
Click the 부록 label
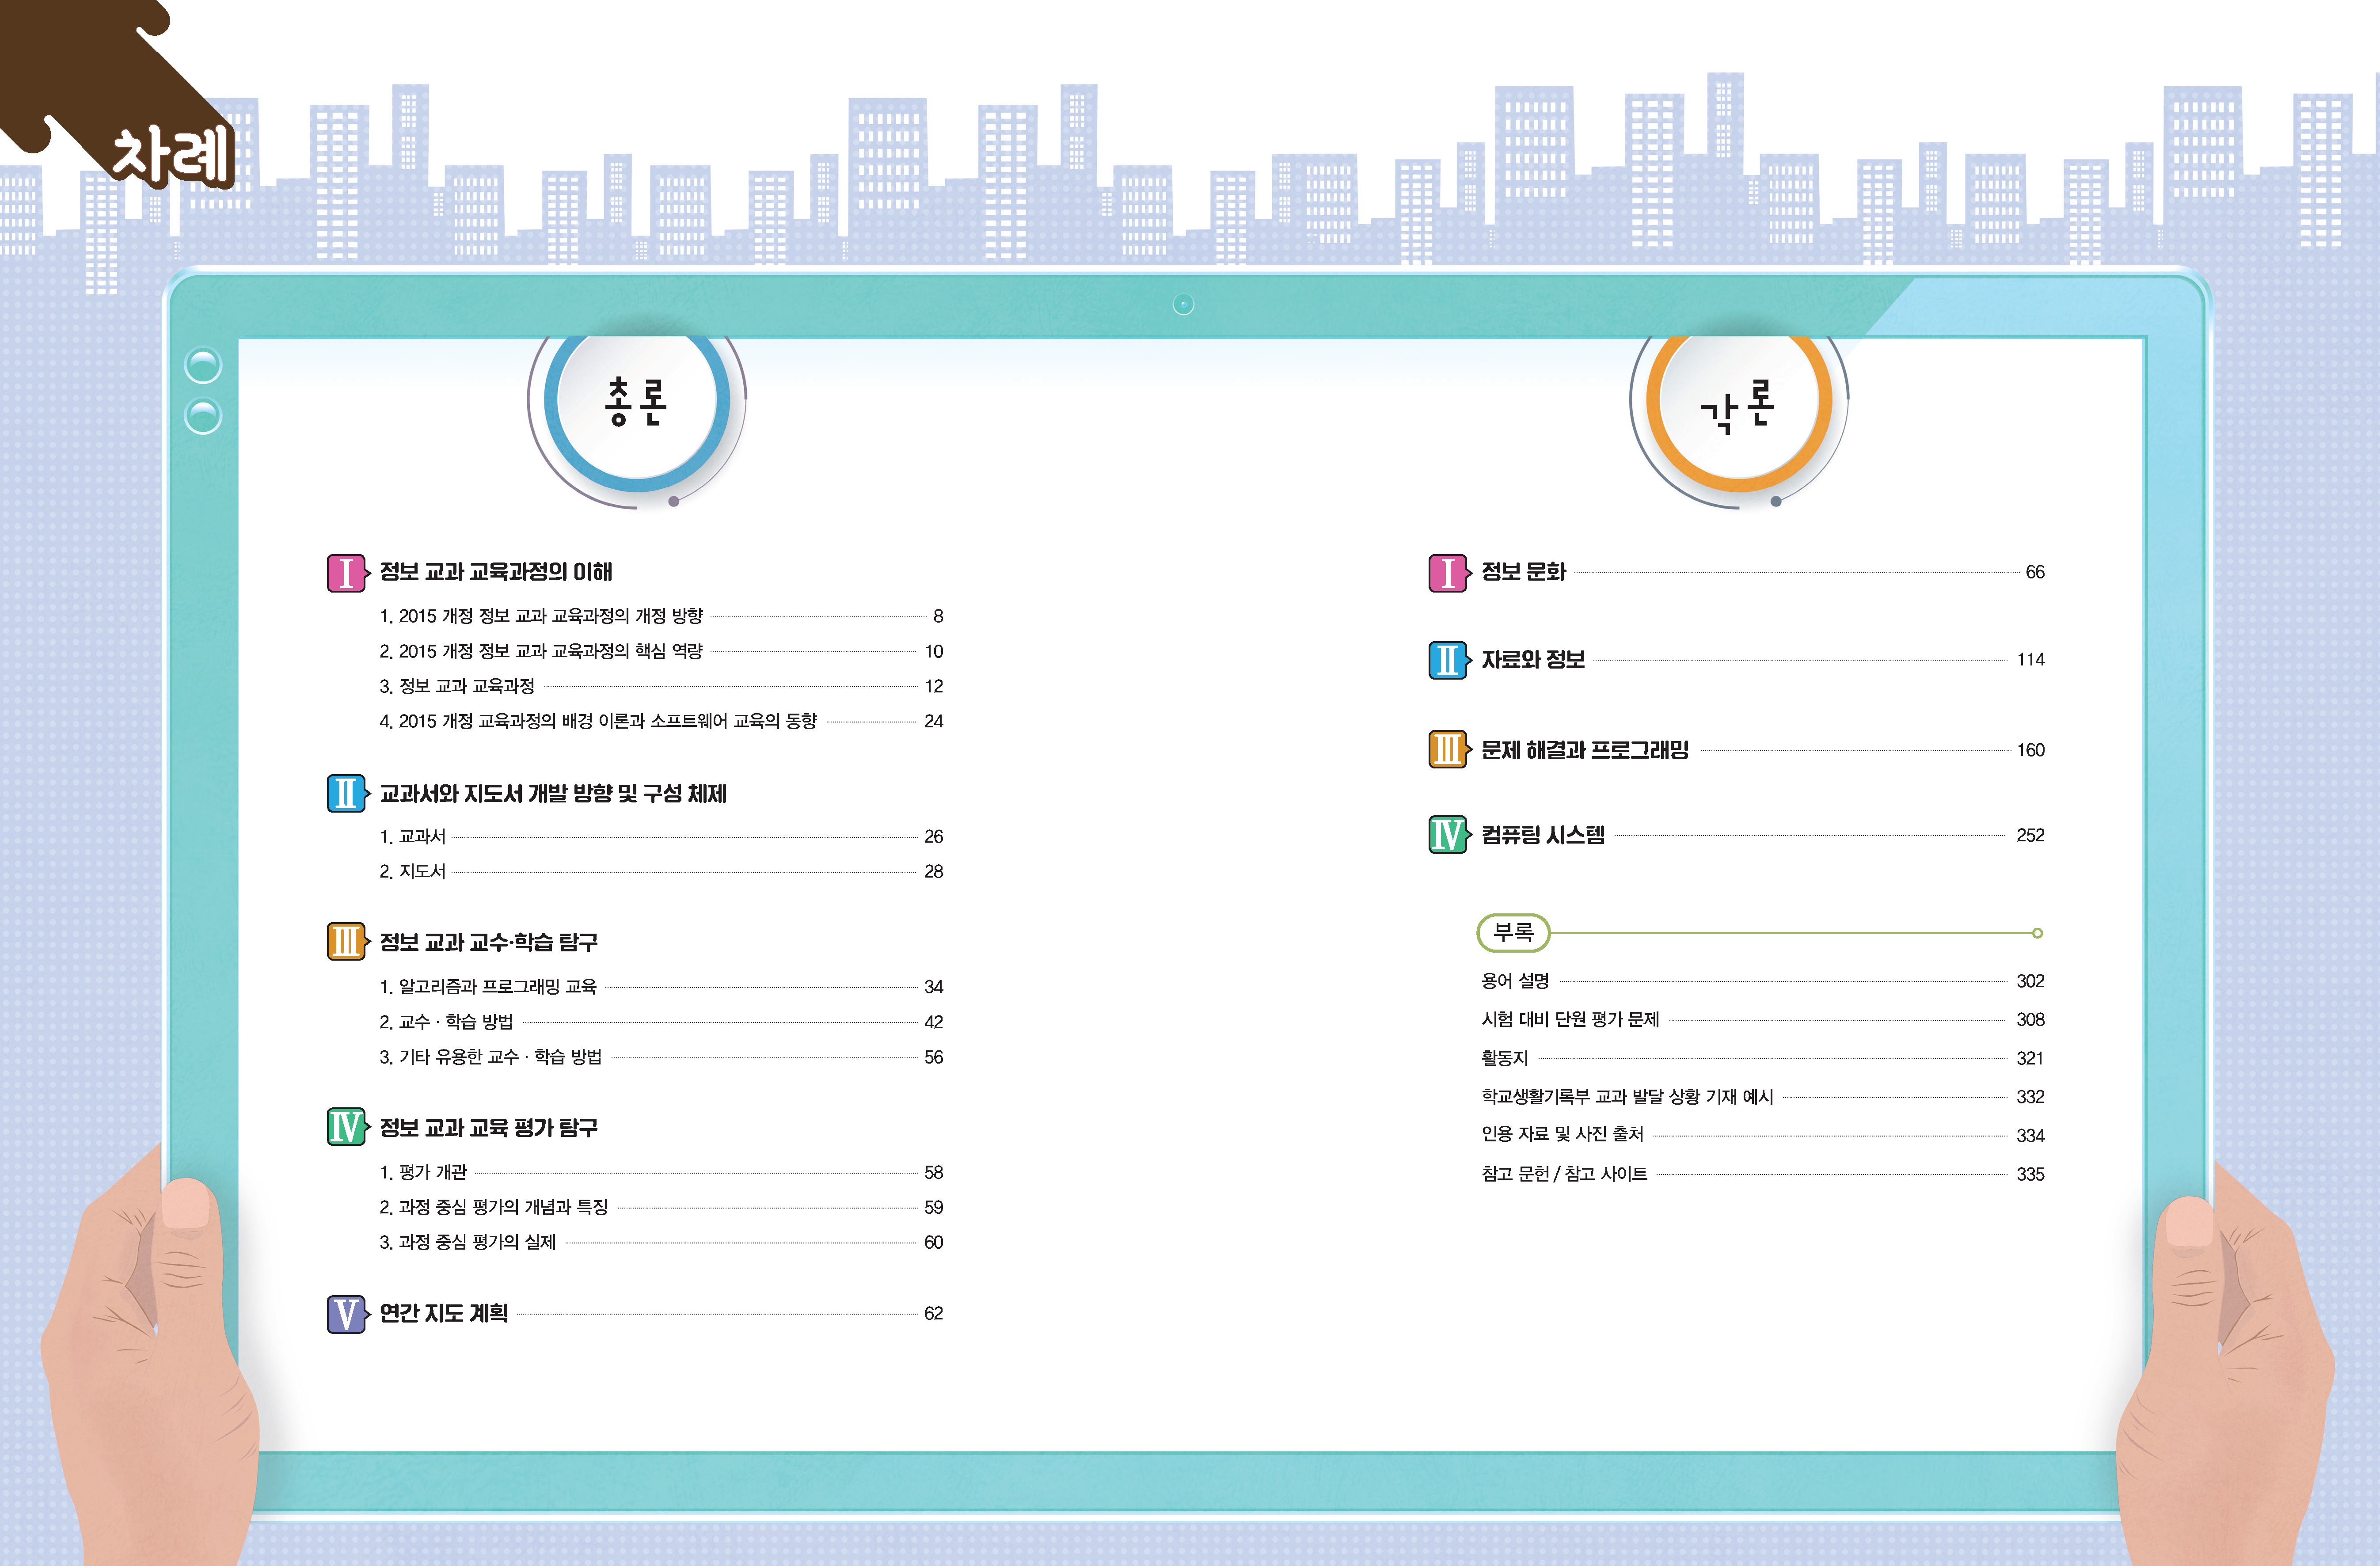[1513, 933]
